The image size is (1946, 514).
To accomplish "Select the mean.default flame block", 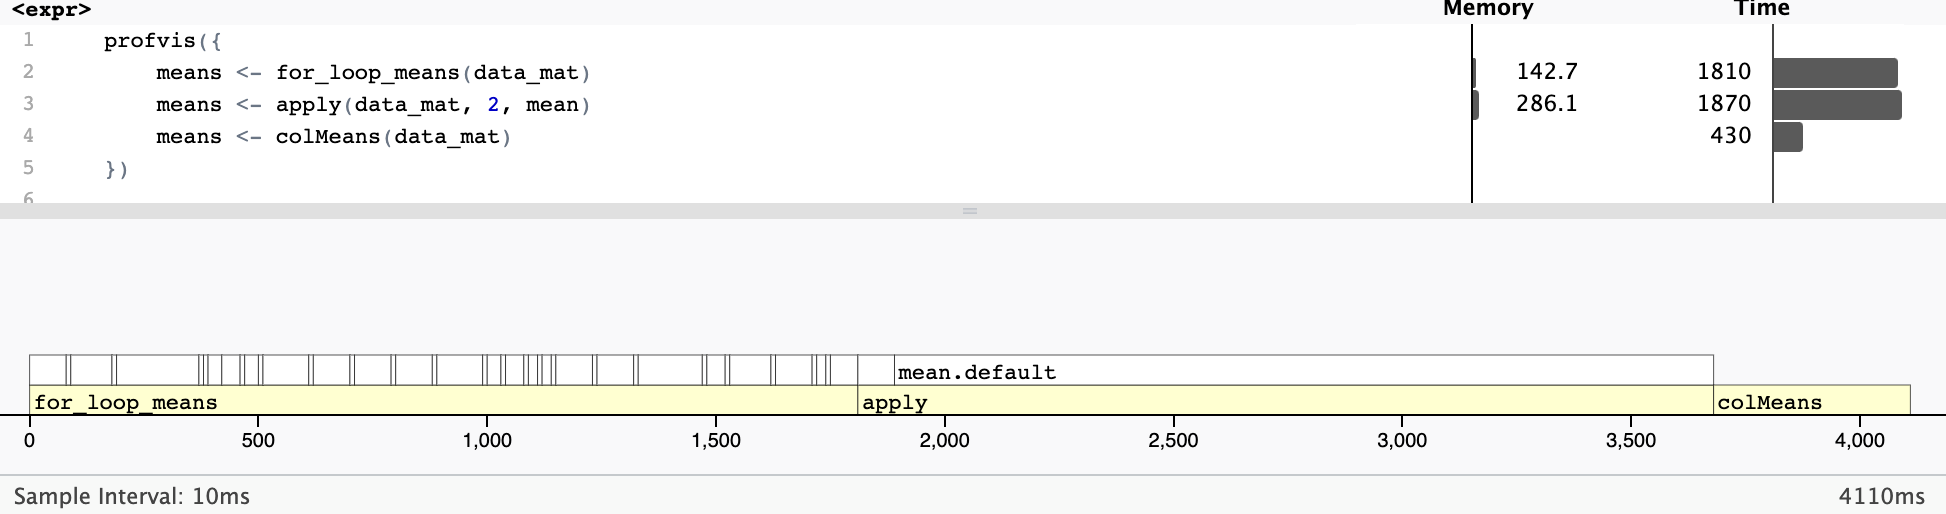I will [1303, 371].
